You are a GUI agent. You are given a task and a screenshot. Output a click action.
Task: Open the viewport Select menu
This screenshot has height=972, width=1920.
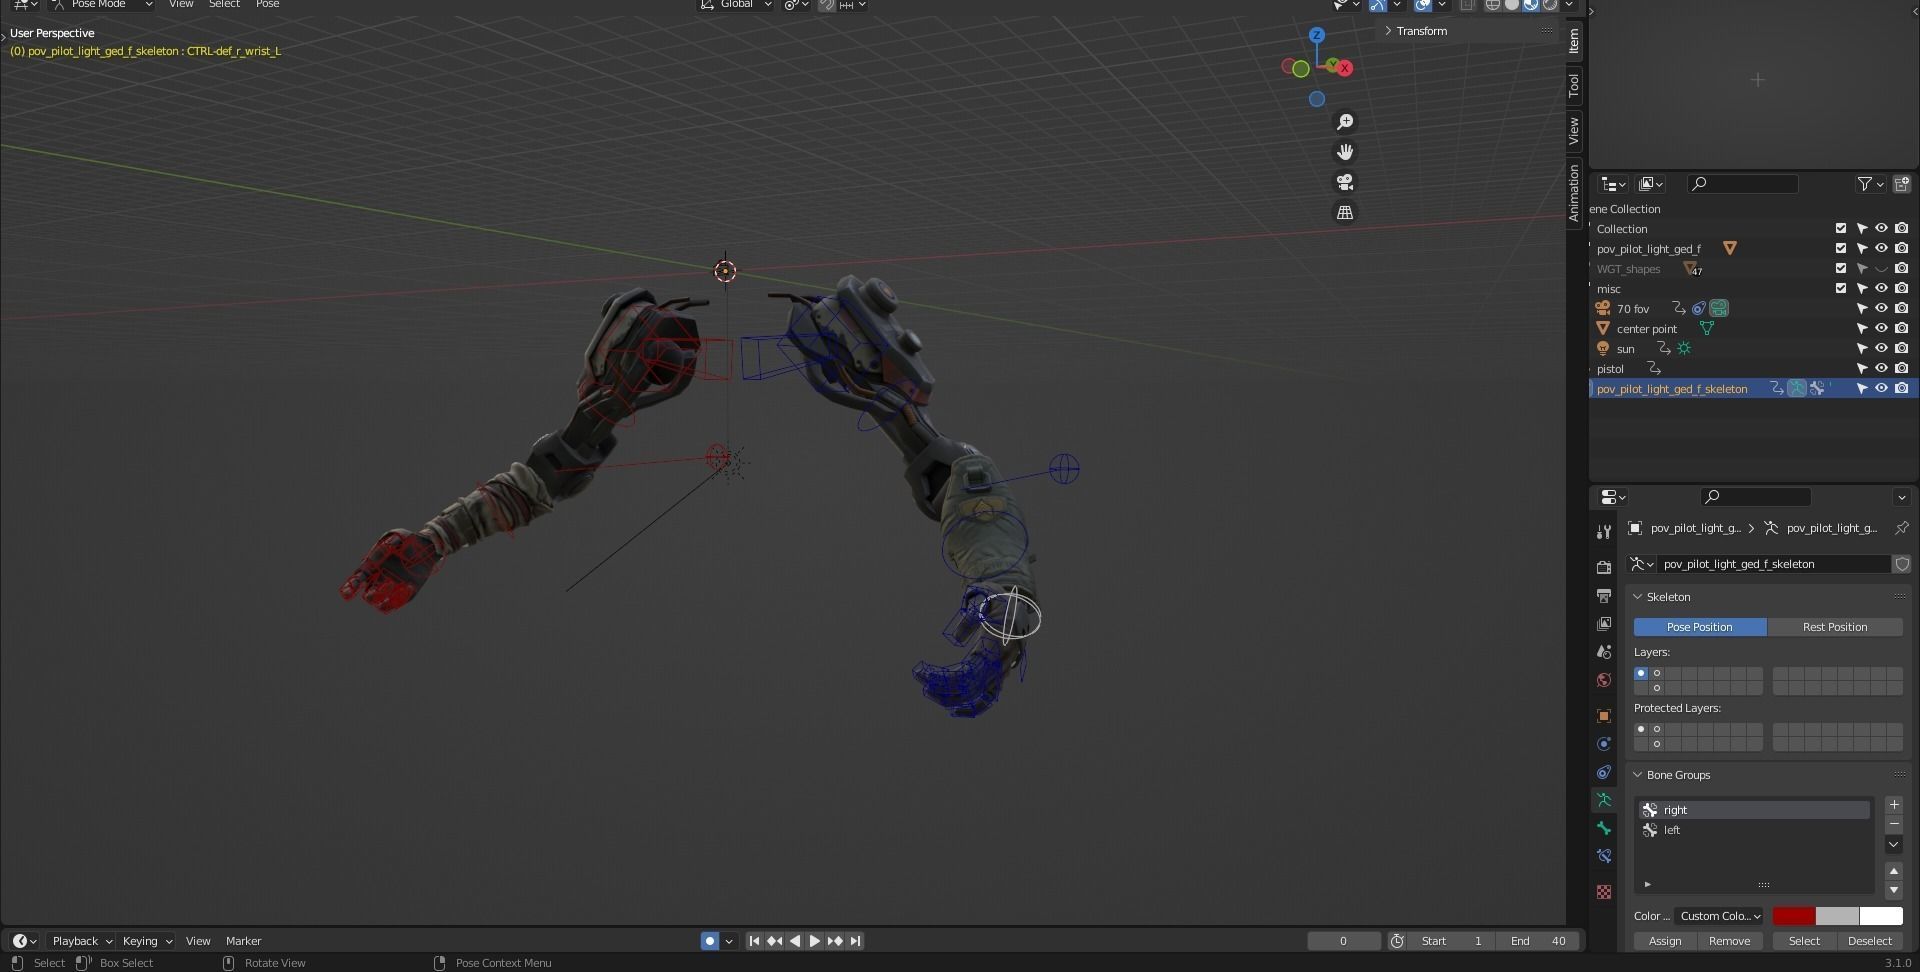pos(224,5)
